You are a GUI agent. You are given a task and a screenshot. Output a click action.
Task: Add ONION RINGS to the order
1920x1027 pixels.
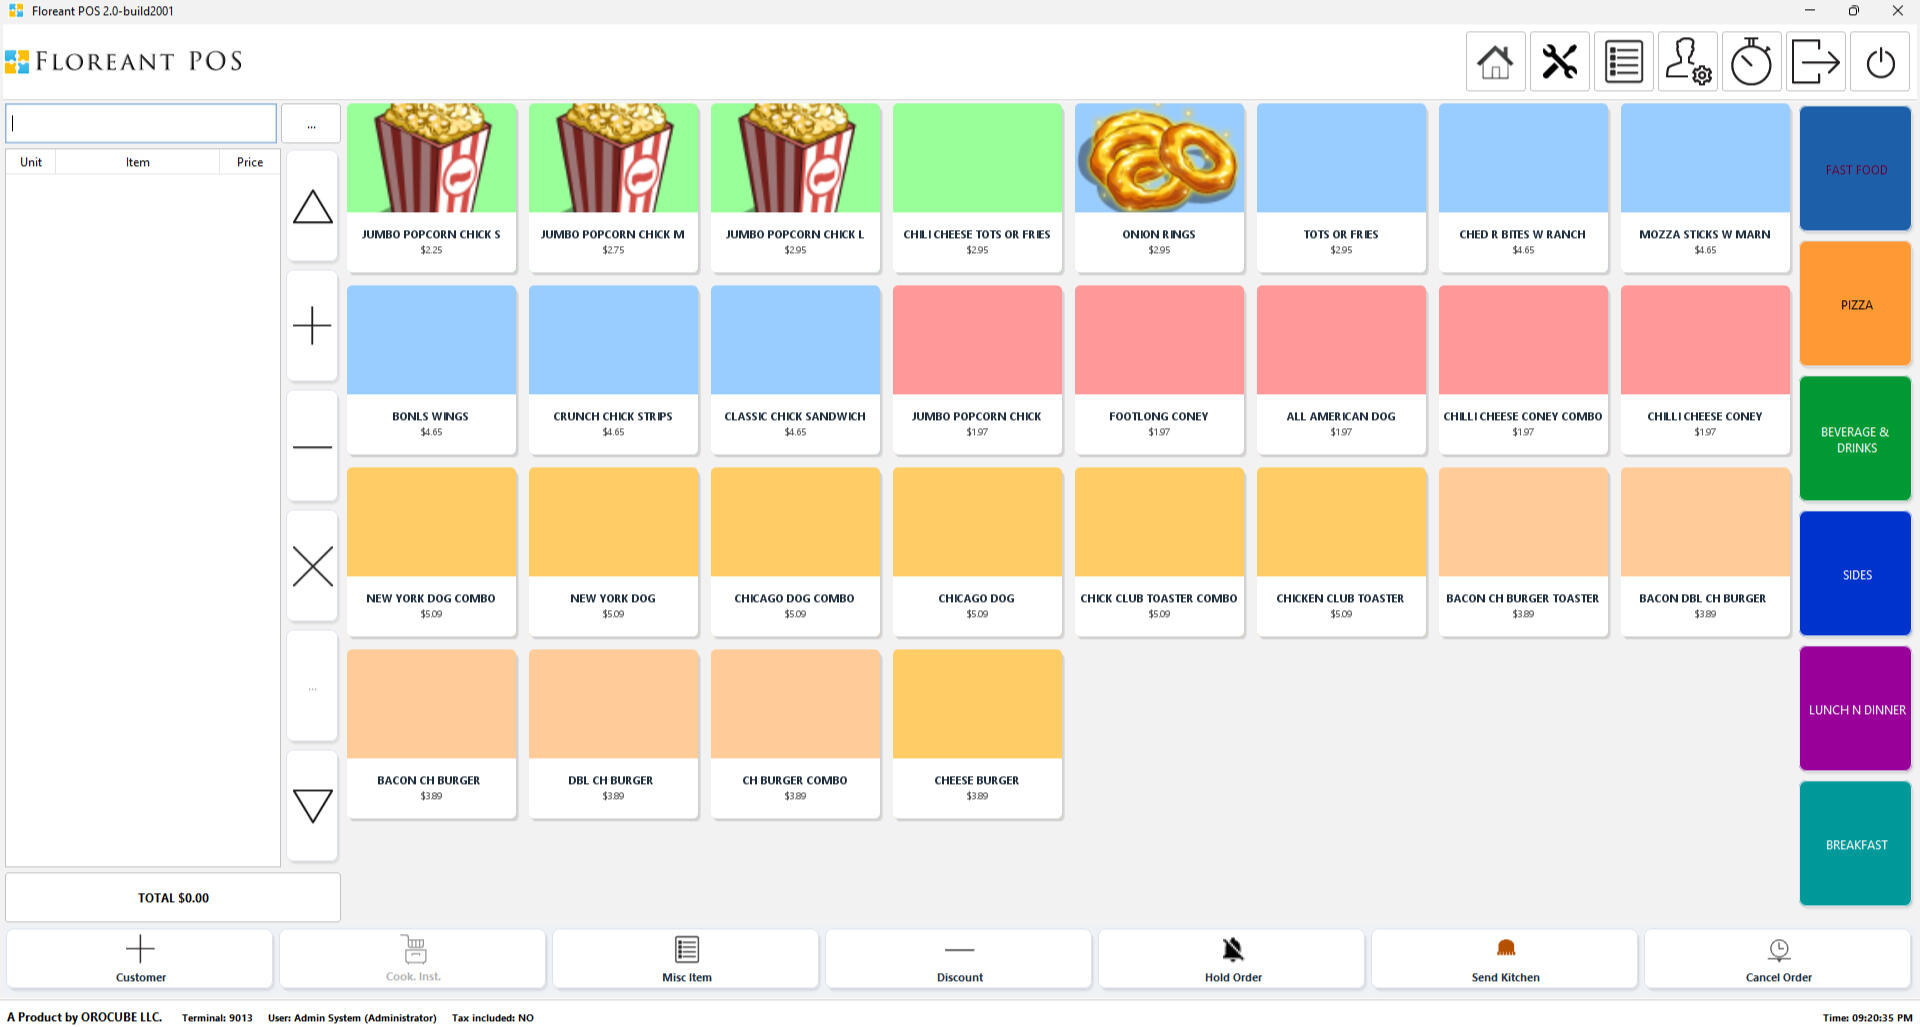coord(1159,187)
